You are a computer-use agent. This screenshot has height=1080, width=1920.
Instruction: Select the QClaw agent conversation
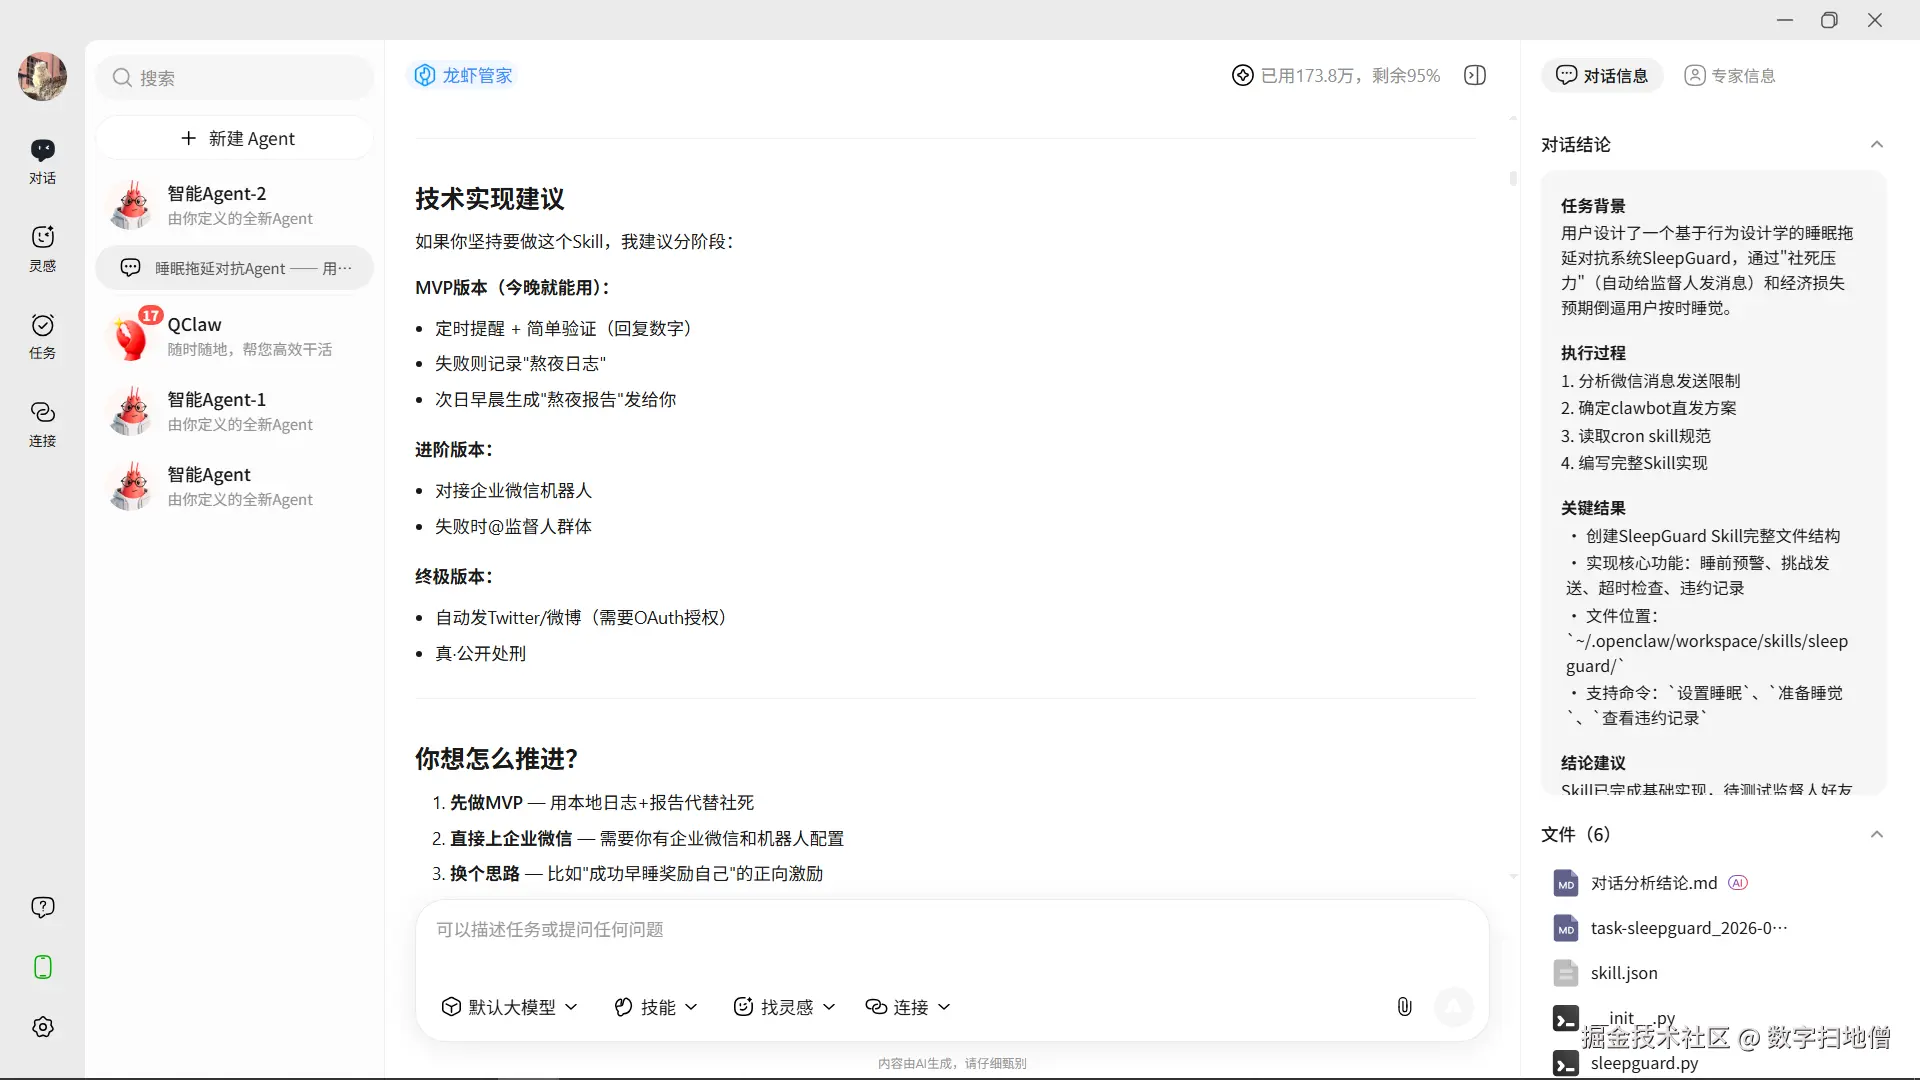[x=236, y=336]
